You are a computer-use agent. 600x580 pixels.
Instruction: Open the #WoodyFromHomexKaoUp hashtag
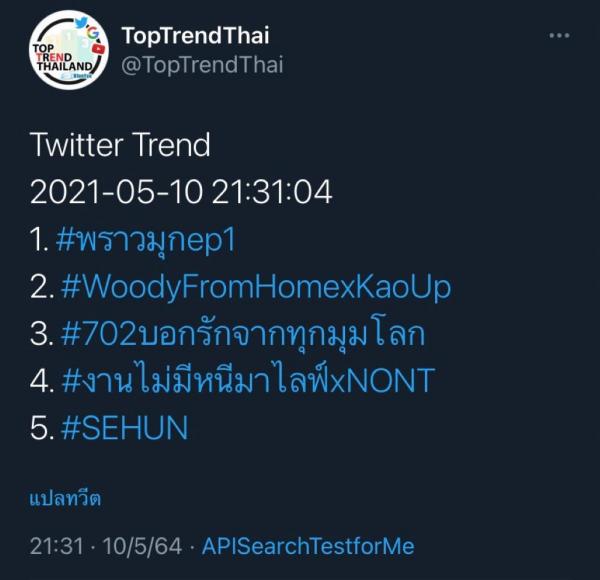[x=256, y=287]
